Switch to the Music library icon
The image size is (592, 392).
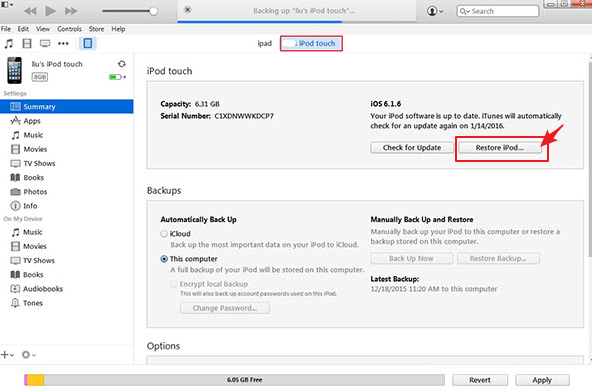coord(8,43)
